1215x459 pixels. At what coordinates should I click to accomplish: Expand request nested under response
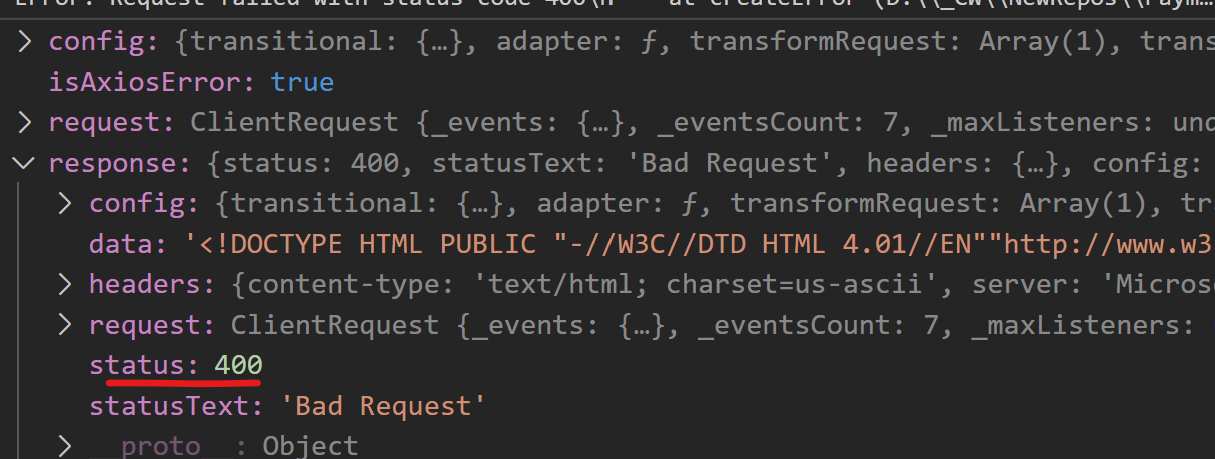point(65,325)
